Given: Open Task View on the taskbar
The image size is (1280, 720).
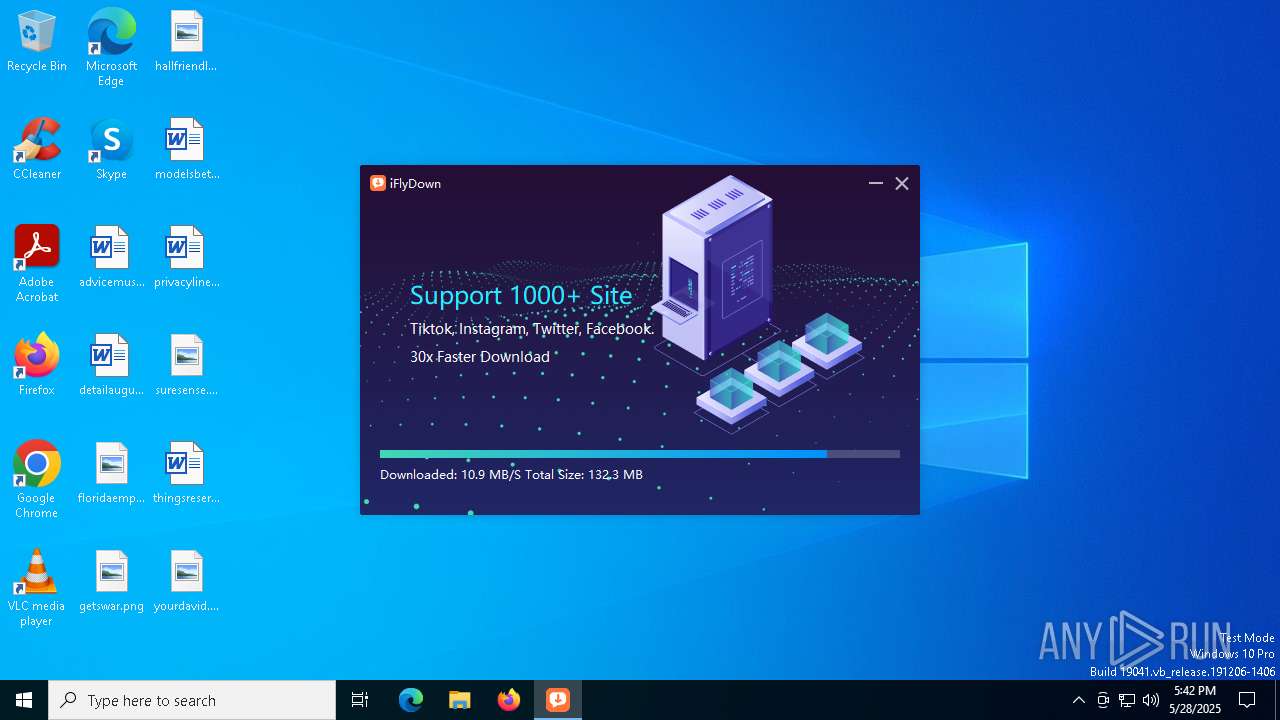Looking at the screenshot, I should tap(360, 700).
